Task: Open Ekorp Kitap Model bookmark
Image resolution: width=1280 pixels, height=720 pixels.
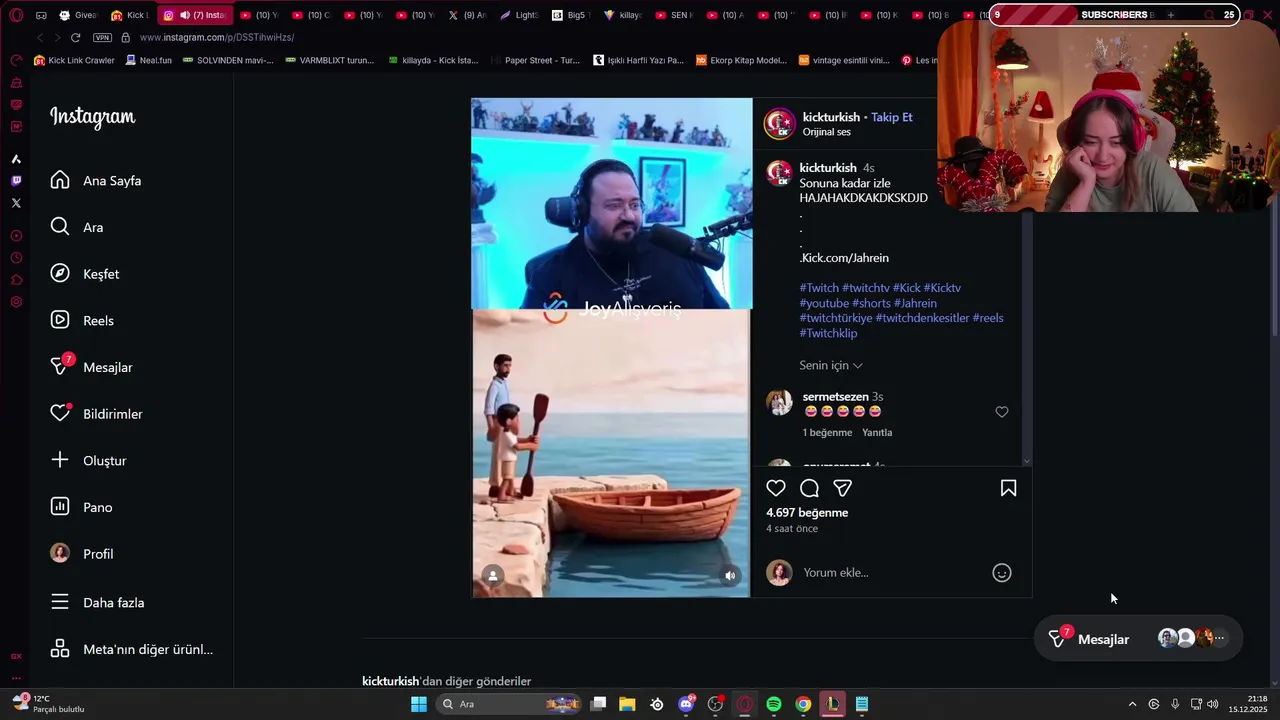Action: (x=742, y=60)
